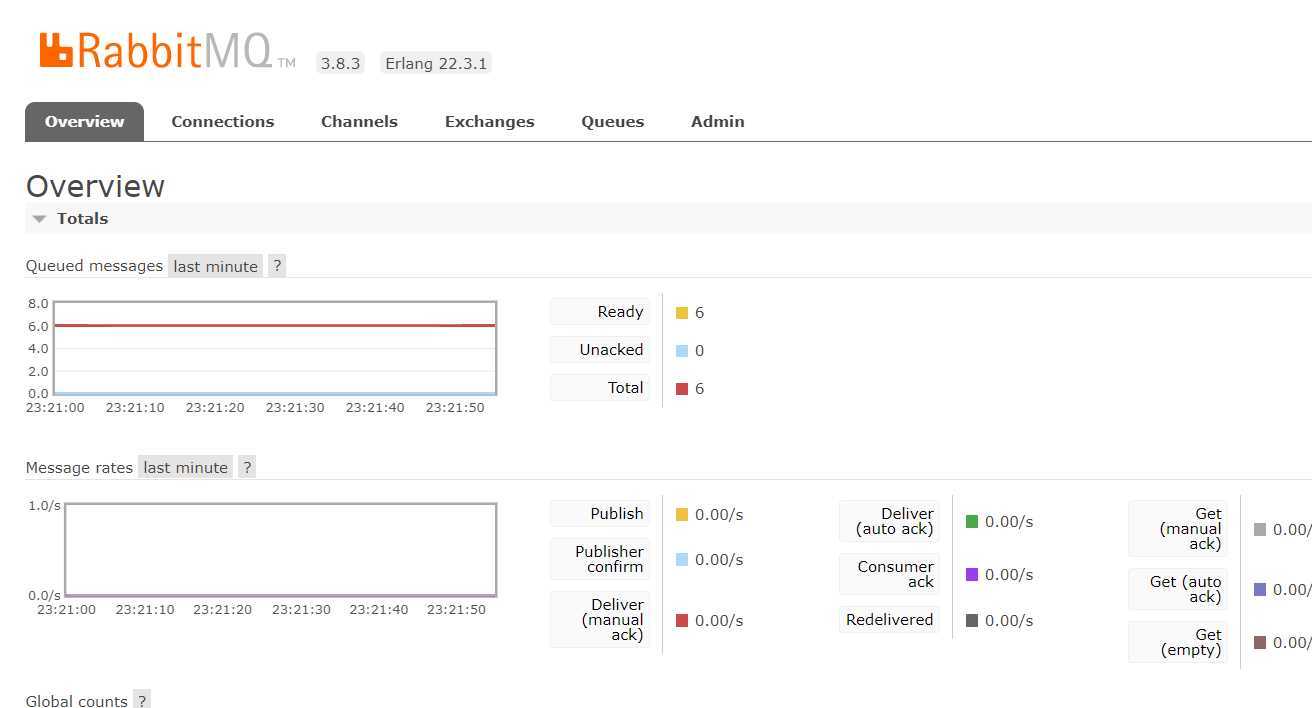
Task: Open the Exchanges tab
Action: (x=489, y=122)
